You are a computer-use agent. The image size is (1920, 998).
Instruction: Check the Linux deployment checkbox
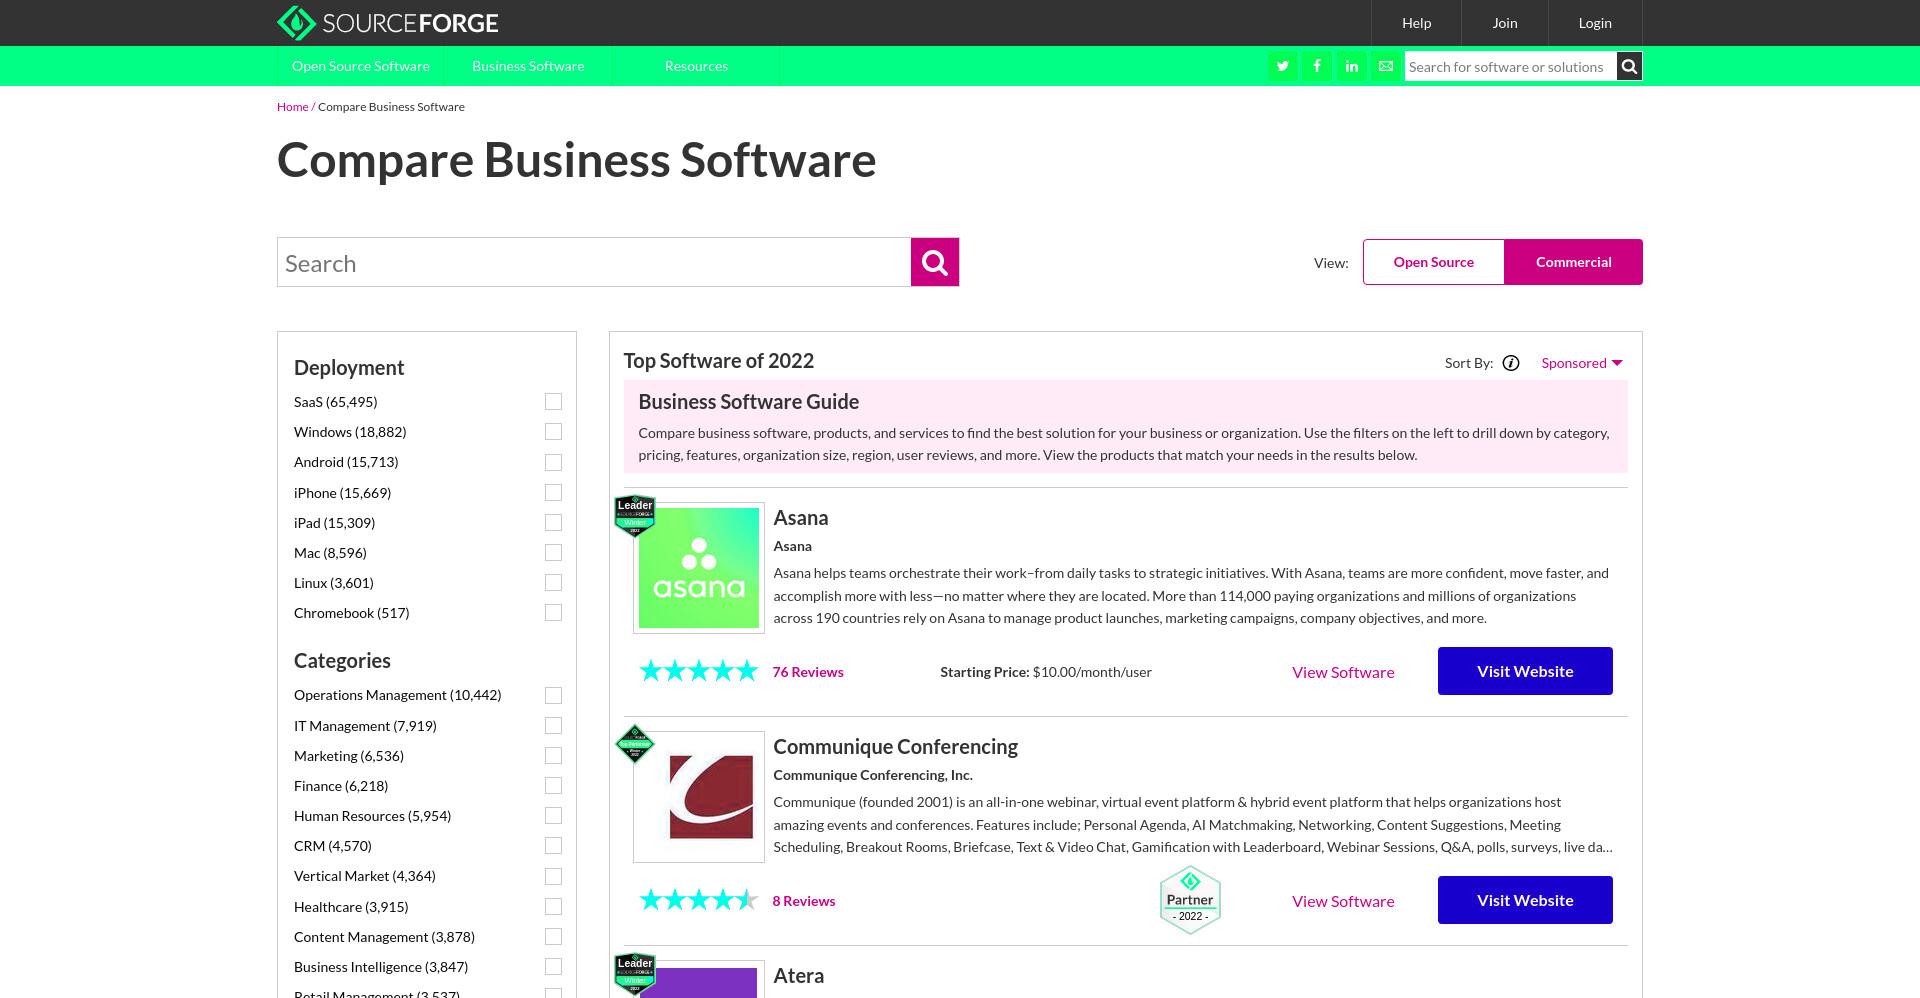click(x=553, y=582)
